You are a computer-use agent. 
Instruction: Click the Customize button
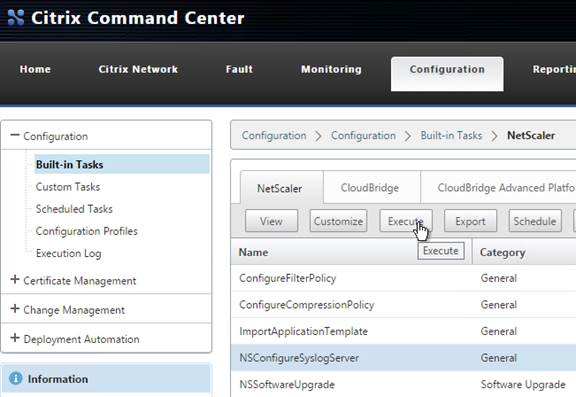pyautogui.click(x=338, y=221)
